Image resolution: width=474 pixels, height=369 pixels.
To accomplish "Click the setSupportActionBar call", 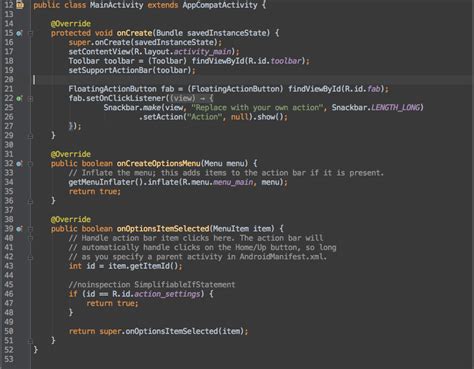I will (111, 70).
